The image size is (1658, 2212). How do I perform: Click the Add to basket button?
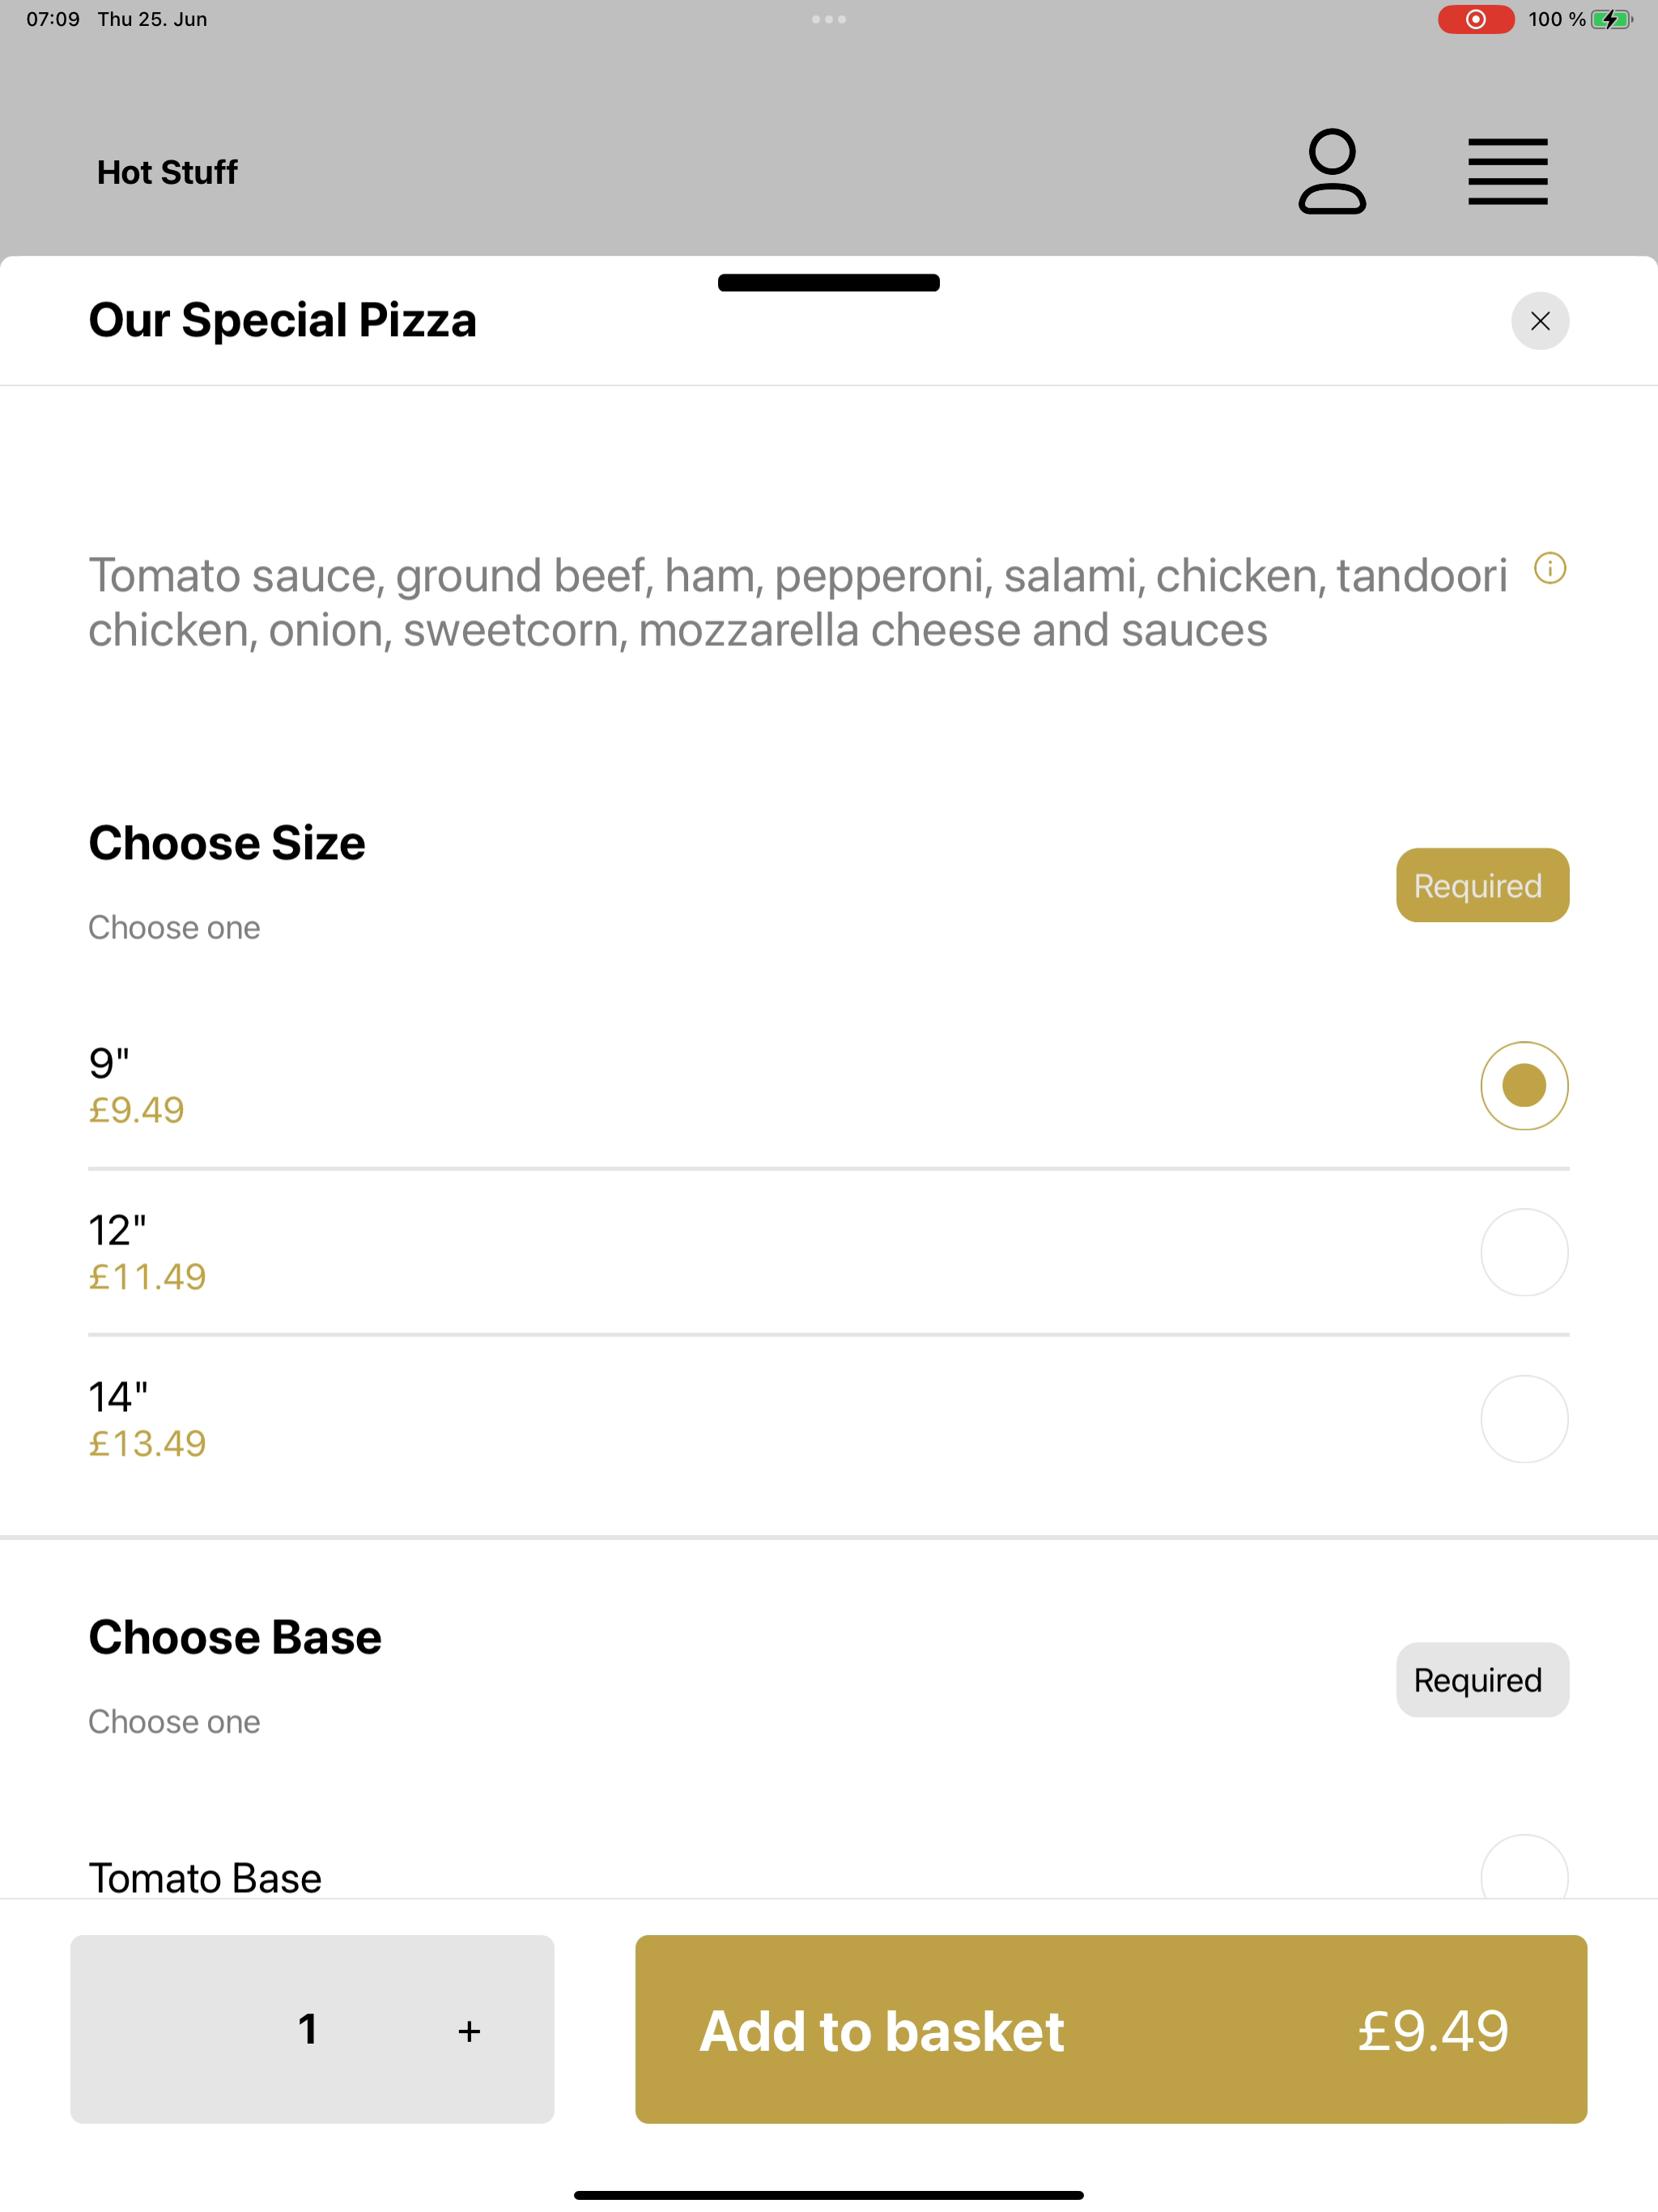click(x=1110, y=2029)
